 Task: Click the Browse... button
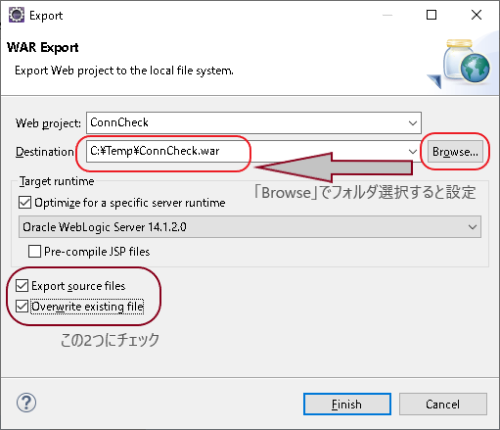point(455,152)
